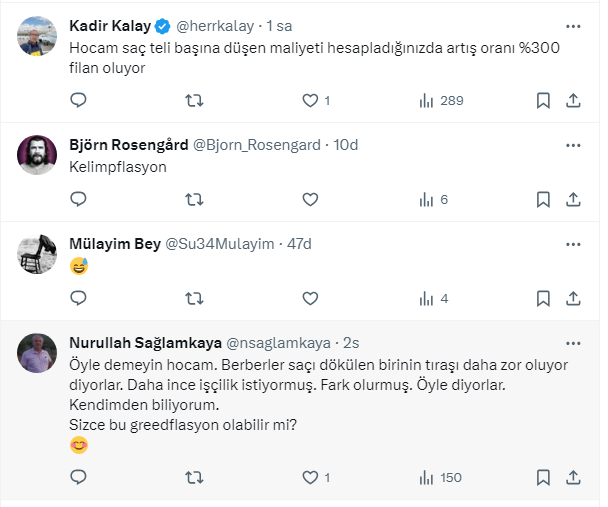This screenshot has width=608, height=507.
Task: Retweet Mülayim Bey's emoji tweet
Action: point(195,298)
